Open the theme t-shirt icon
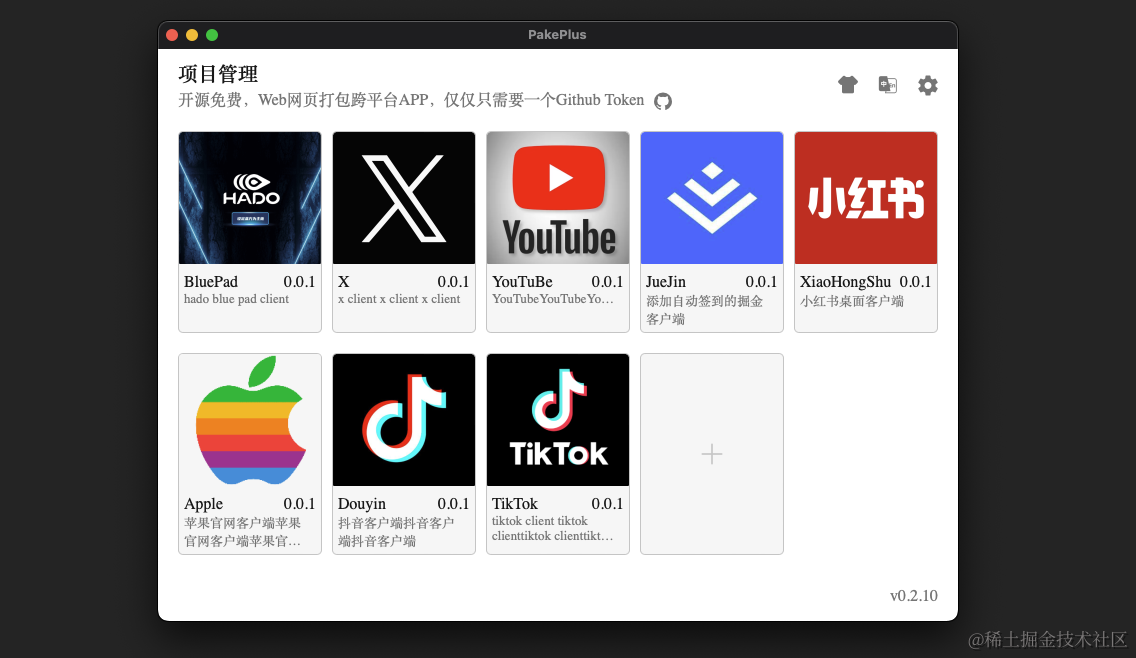This screenshot has height=658, width=1136. (848, 85)
